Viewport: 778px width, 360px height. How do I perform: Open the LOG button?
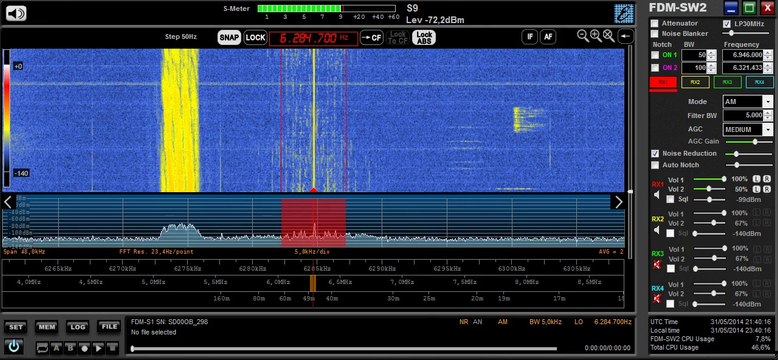pyautogui.click(x=78, y=327)
